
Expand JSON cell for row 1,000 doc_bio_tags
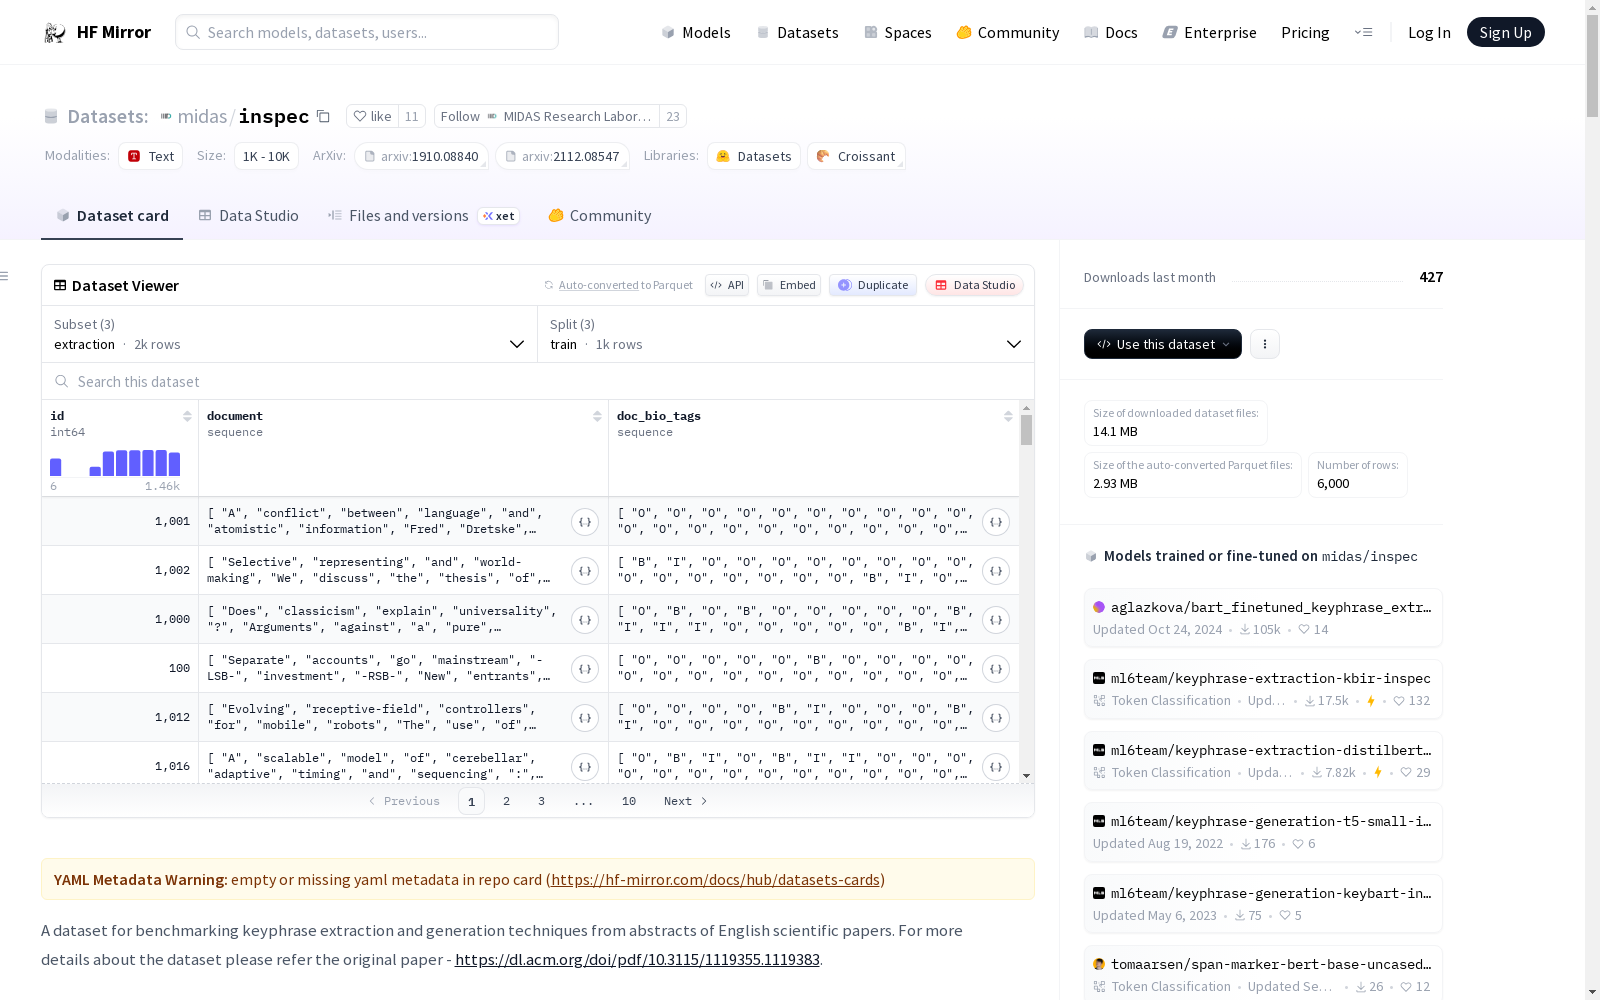coord(996,620)
